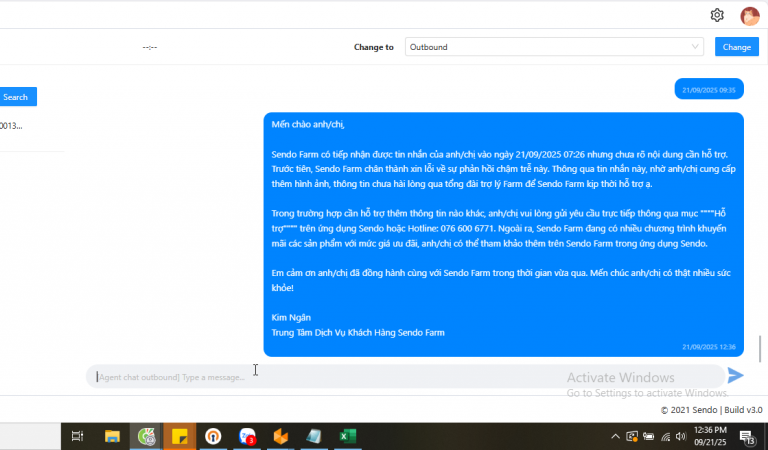Open the user profile avatar

749,16
